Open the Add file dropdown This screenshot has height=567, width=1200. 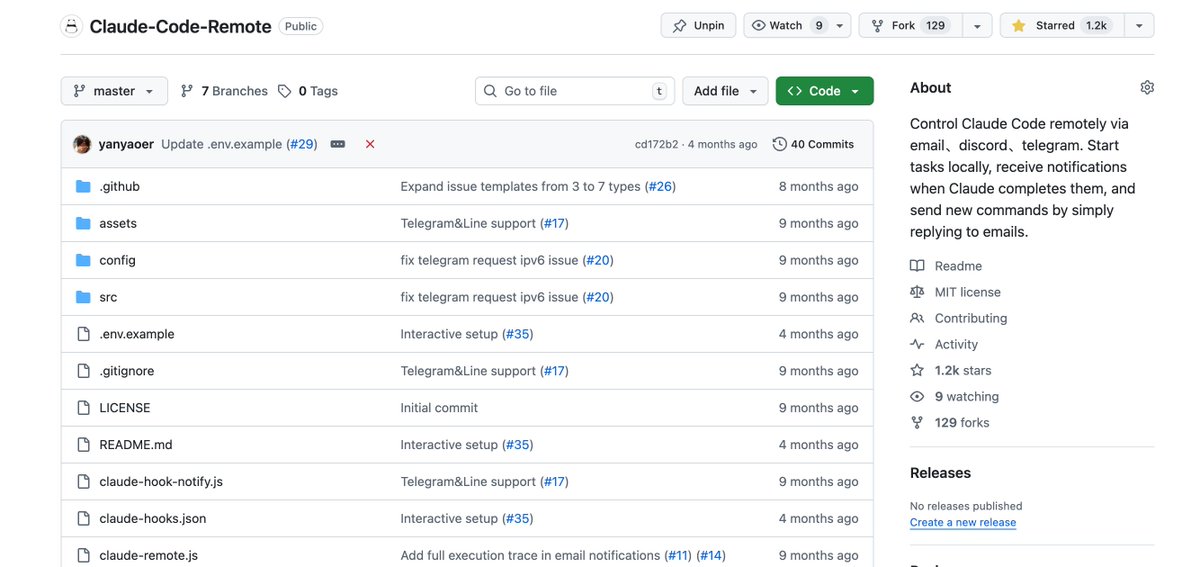coord(726,91)
